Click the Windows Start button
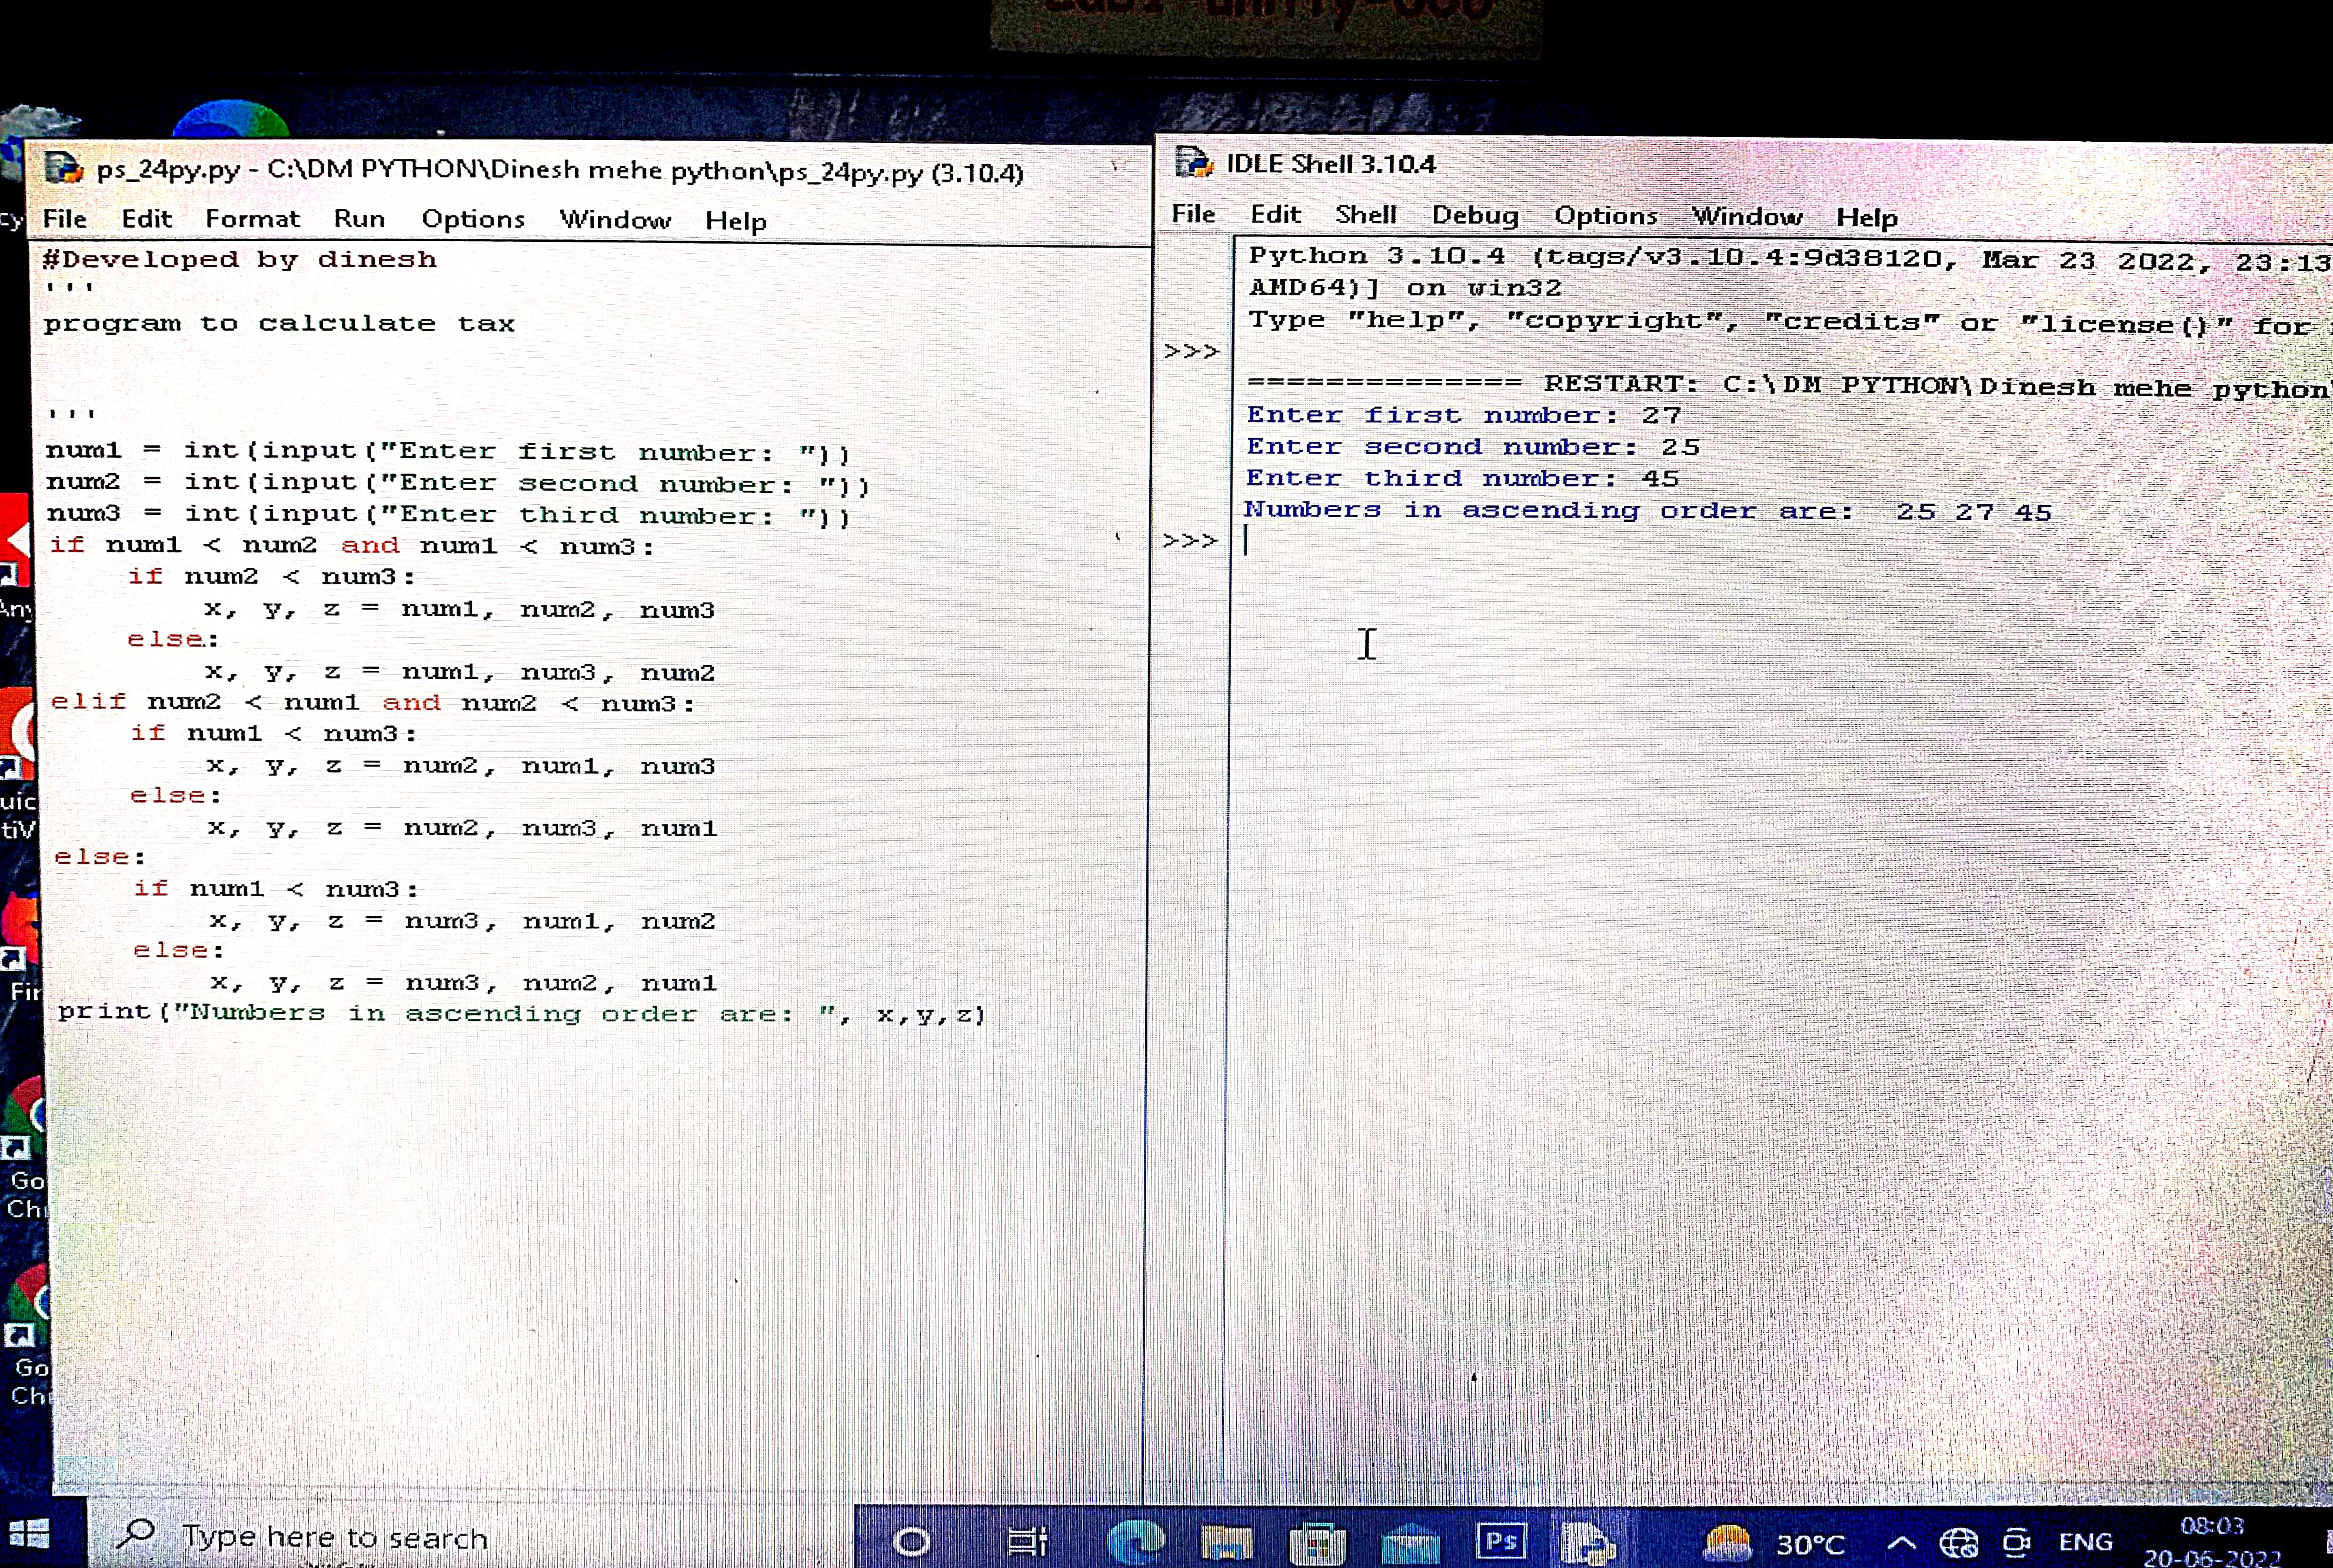The width and height of the screenshot is (2333, 1568). point(28,1534)
